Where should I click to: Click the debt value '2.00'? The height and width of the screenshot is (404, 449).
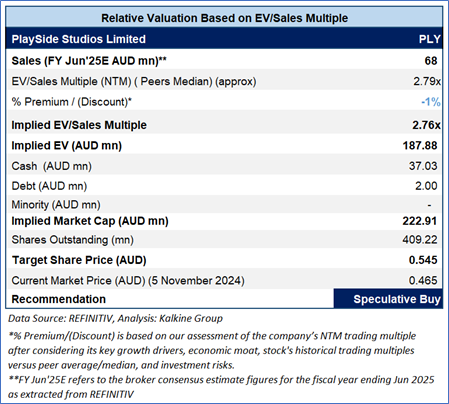pos(426,186)
